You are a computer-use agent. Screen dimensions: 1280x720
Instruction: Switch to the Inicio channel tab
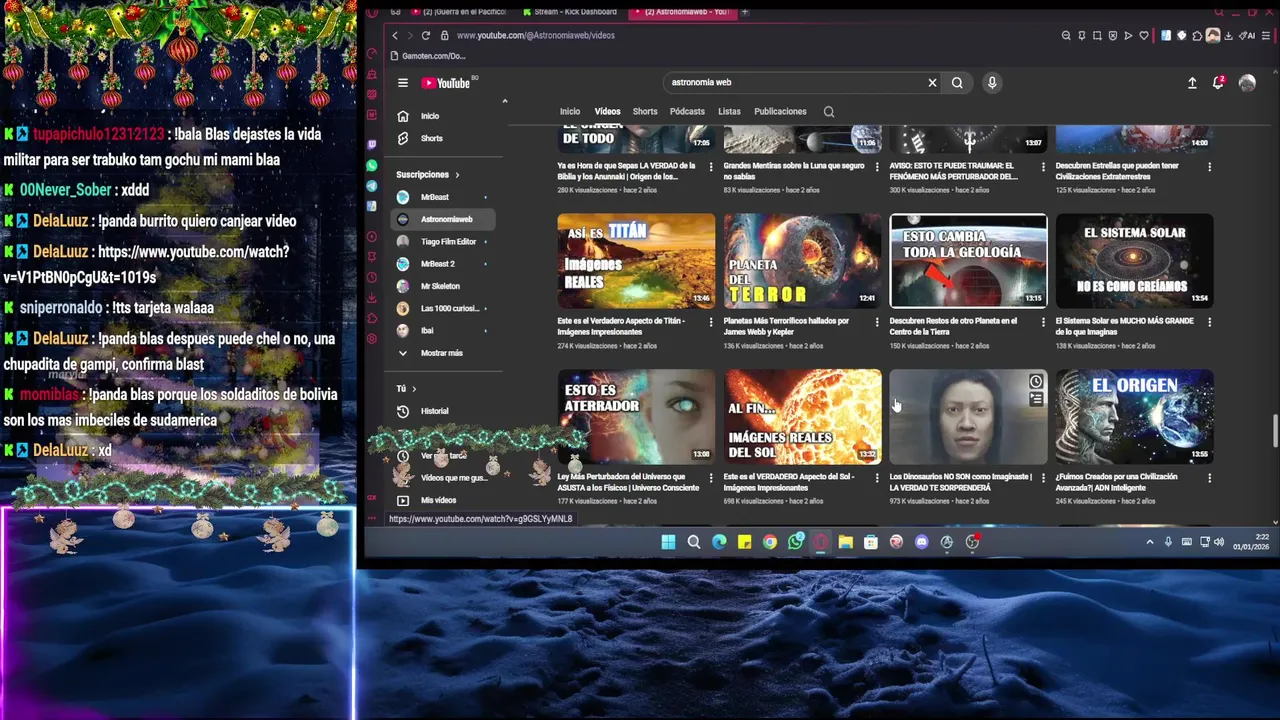click(x=570, y=112)
